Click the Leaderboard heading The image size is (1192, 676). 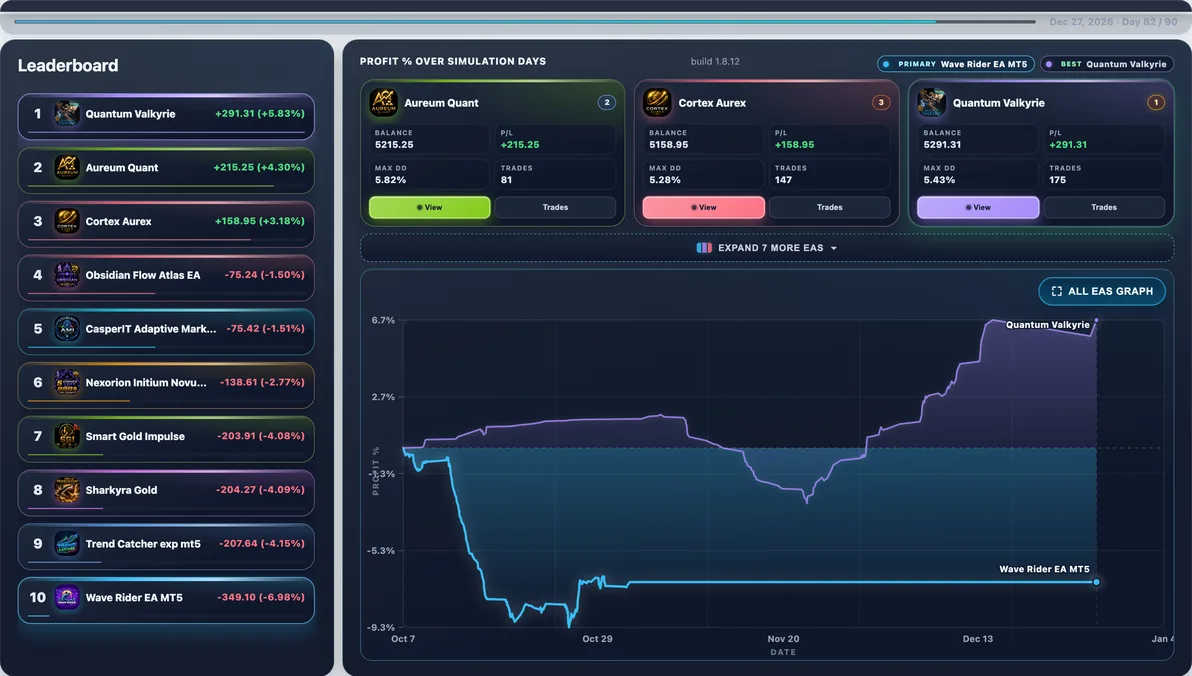[68, 65]
